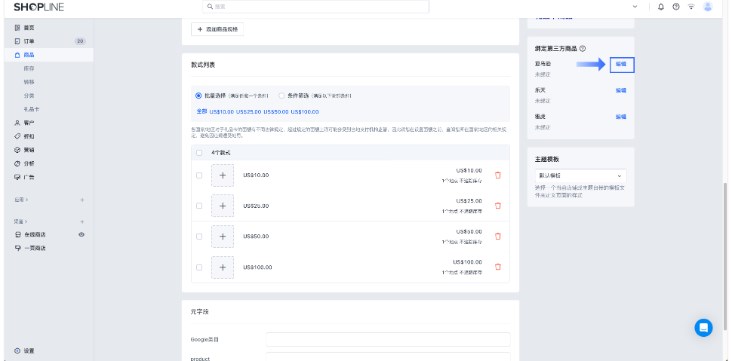Delete the US$10.00 variant
The image size is (731, 361).
click(498, 175)
